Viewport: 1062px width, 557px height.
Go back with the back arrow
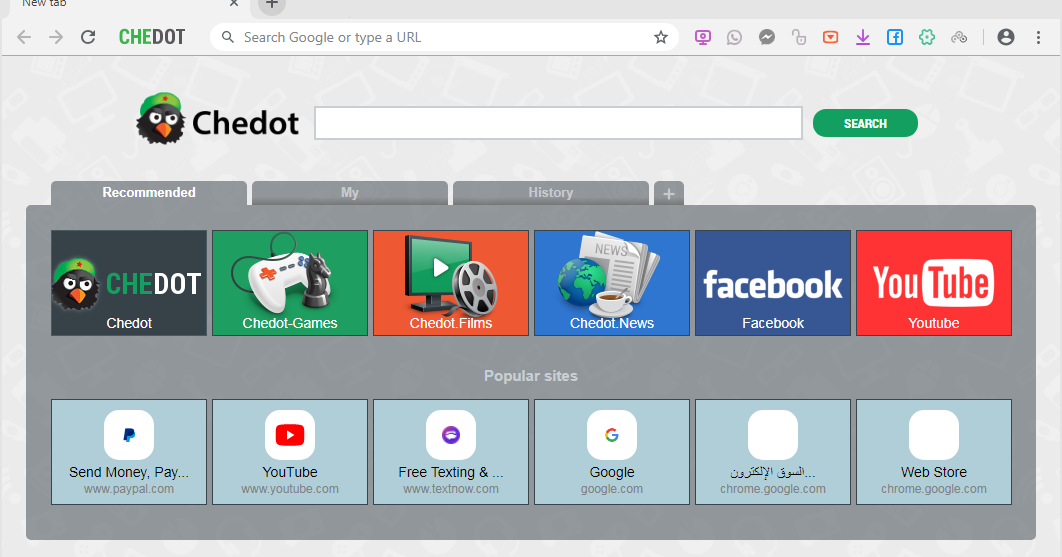[x=24, y=37]
